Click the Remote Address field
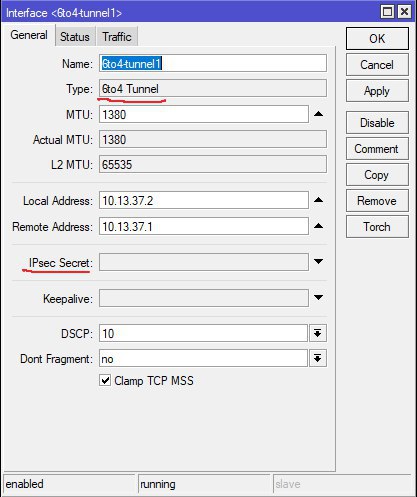 [204, 226]
